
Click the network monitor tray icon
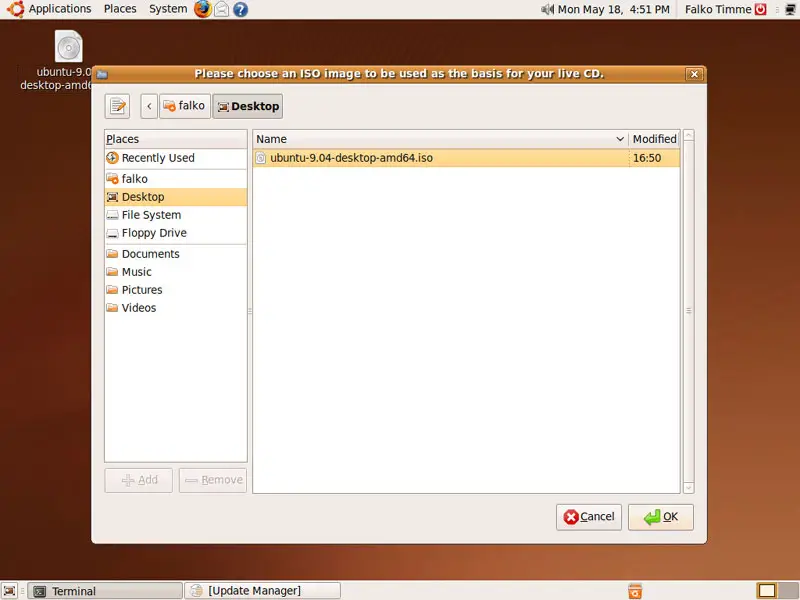tap(790, 9)
